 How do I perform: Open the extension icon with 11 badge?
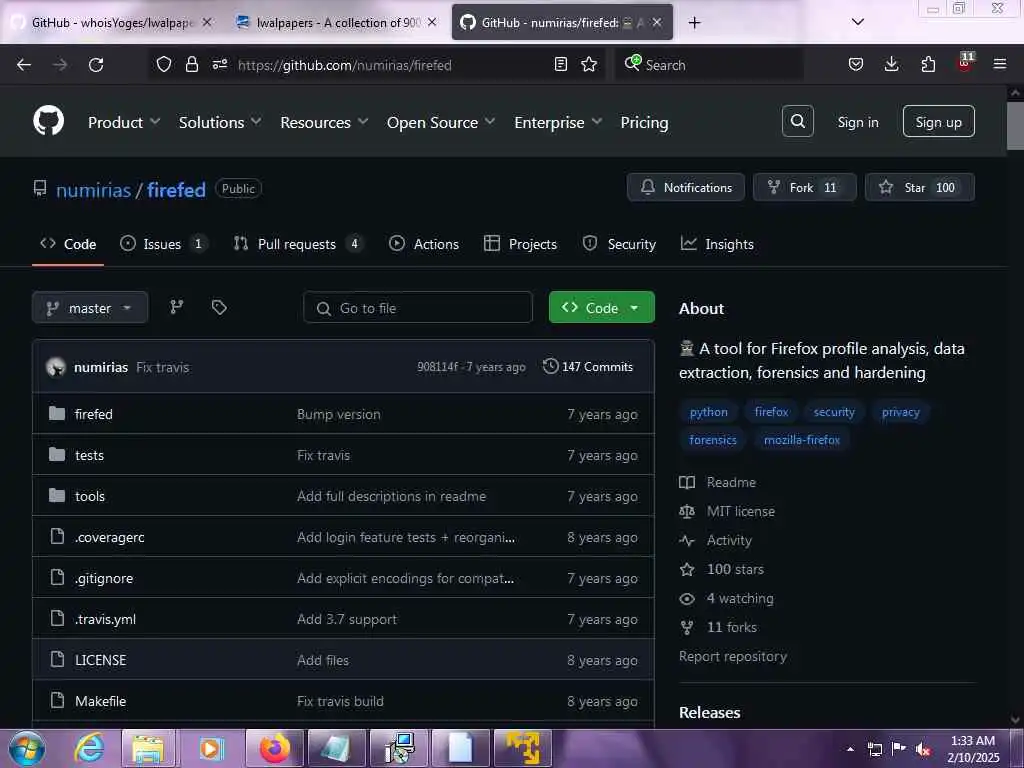point(965,63)
